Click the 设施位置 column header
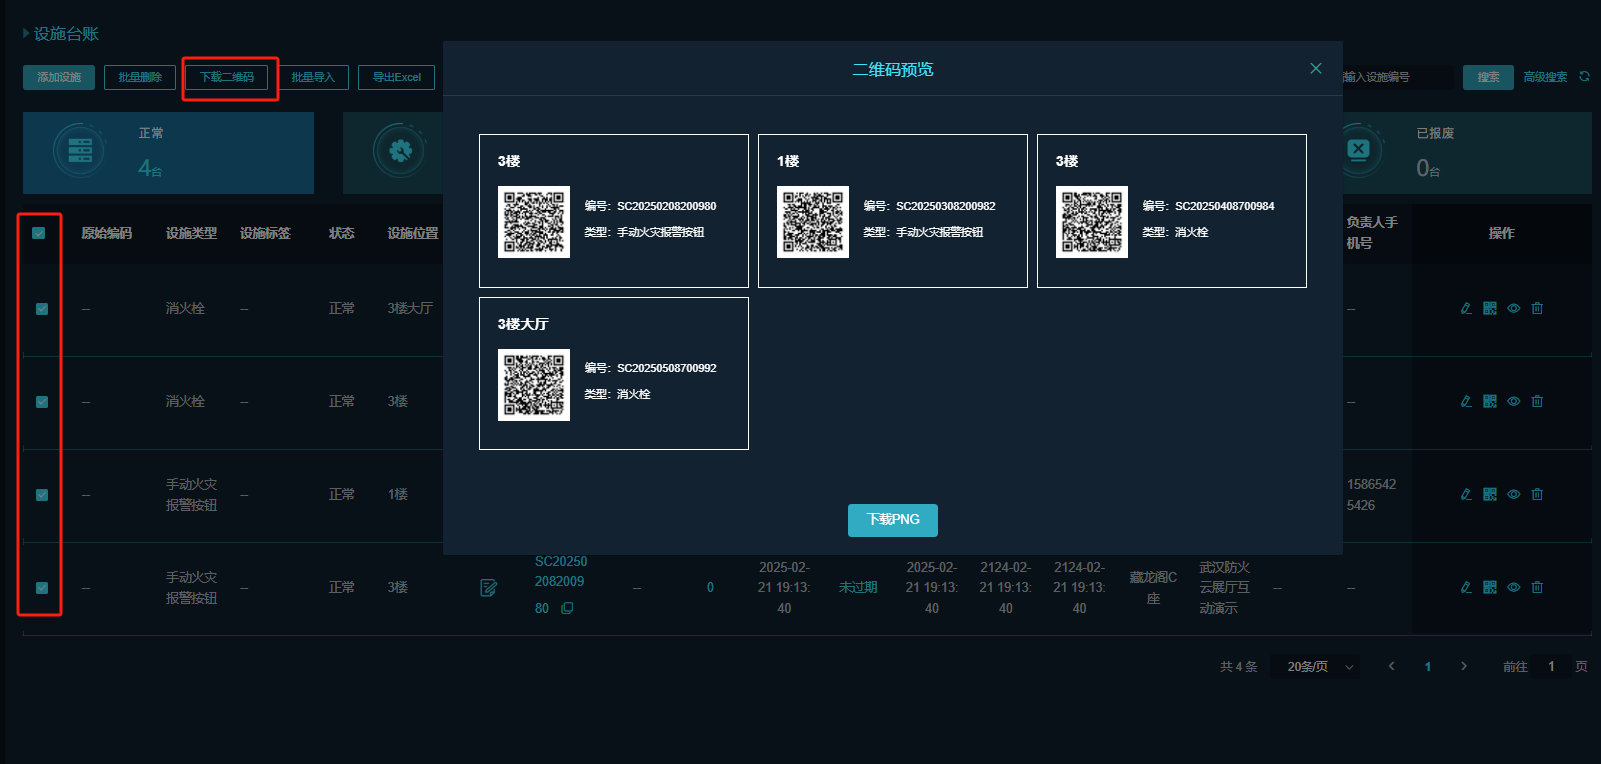Screen dimensions: 1601x764 [413, 233]
